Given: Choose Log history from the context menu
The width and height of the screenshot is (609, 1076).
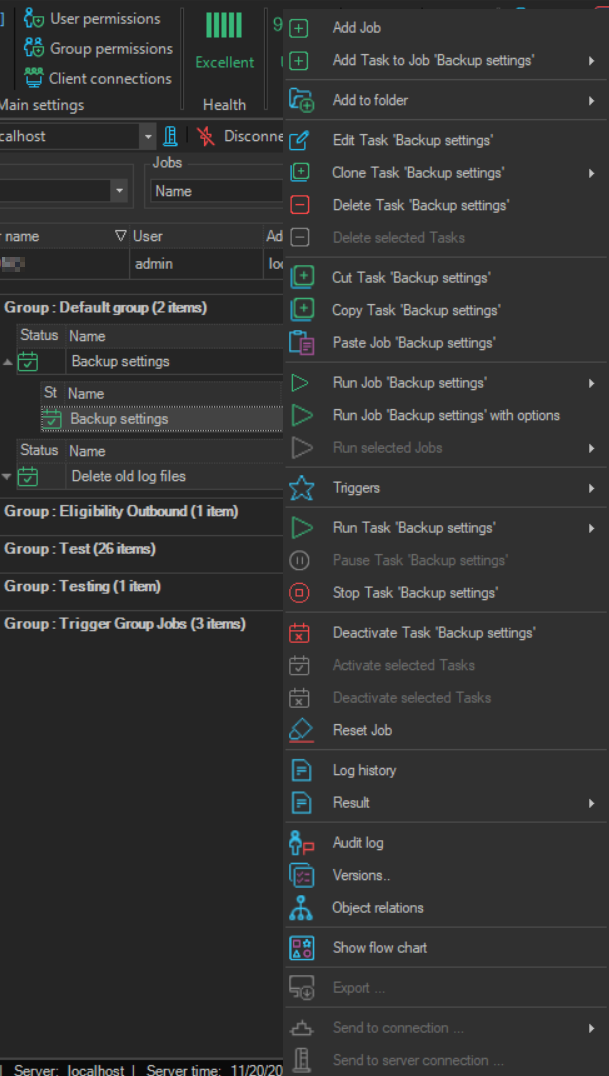Looking at the screenshot, I should coord(364,770).
